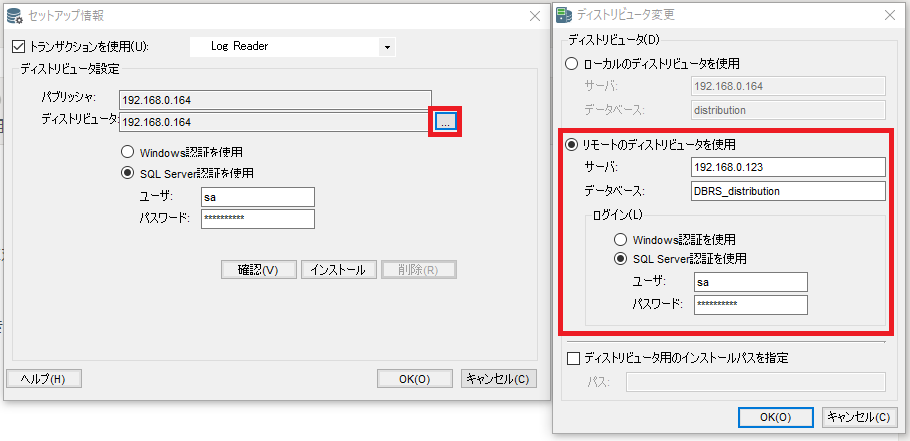Click the local サーバ field 192.168.0.164
Image resolution: width=910 pixels, height=441 pixels.
(789, 86)
